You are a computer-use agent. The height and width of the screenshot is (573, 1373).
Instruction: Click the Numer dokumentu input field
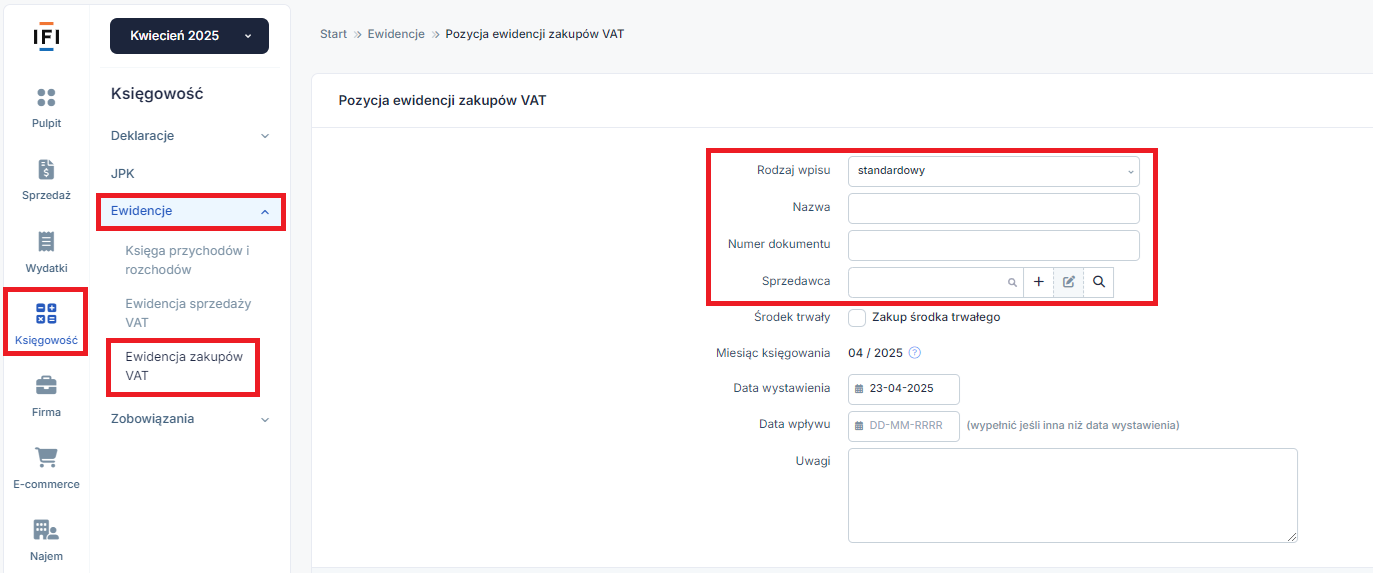click(994, 245)
